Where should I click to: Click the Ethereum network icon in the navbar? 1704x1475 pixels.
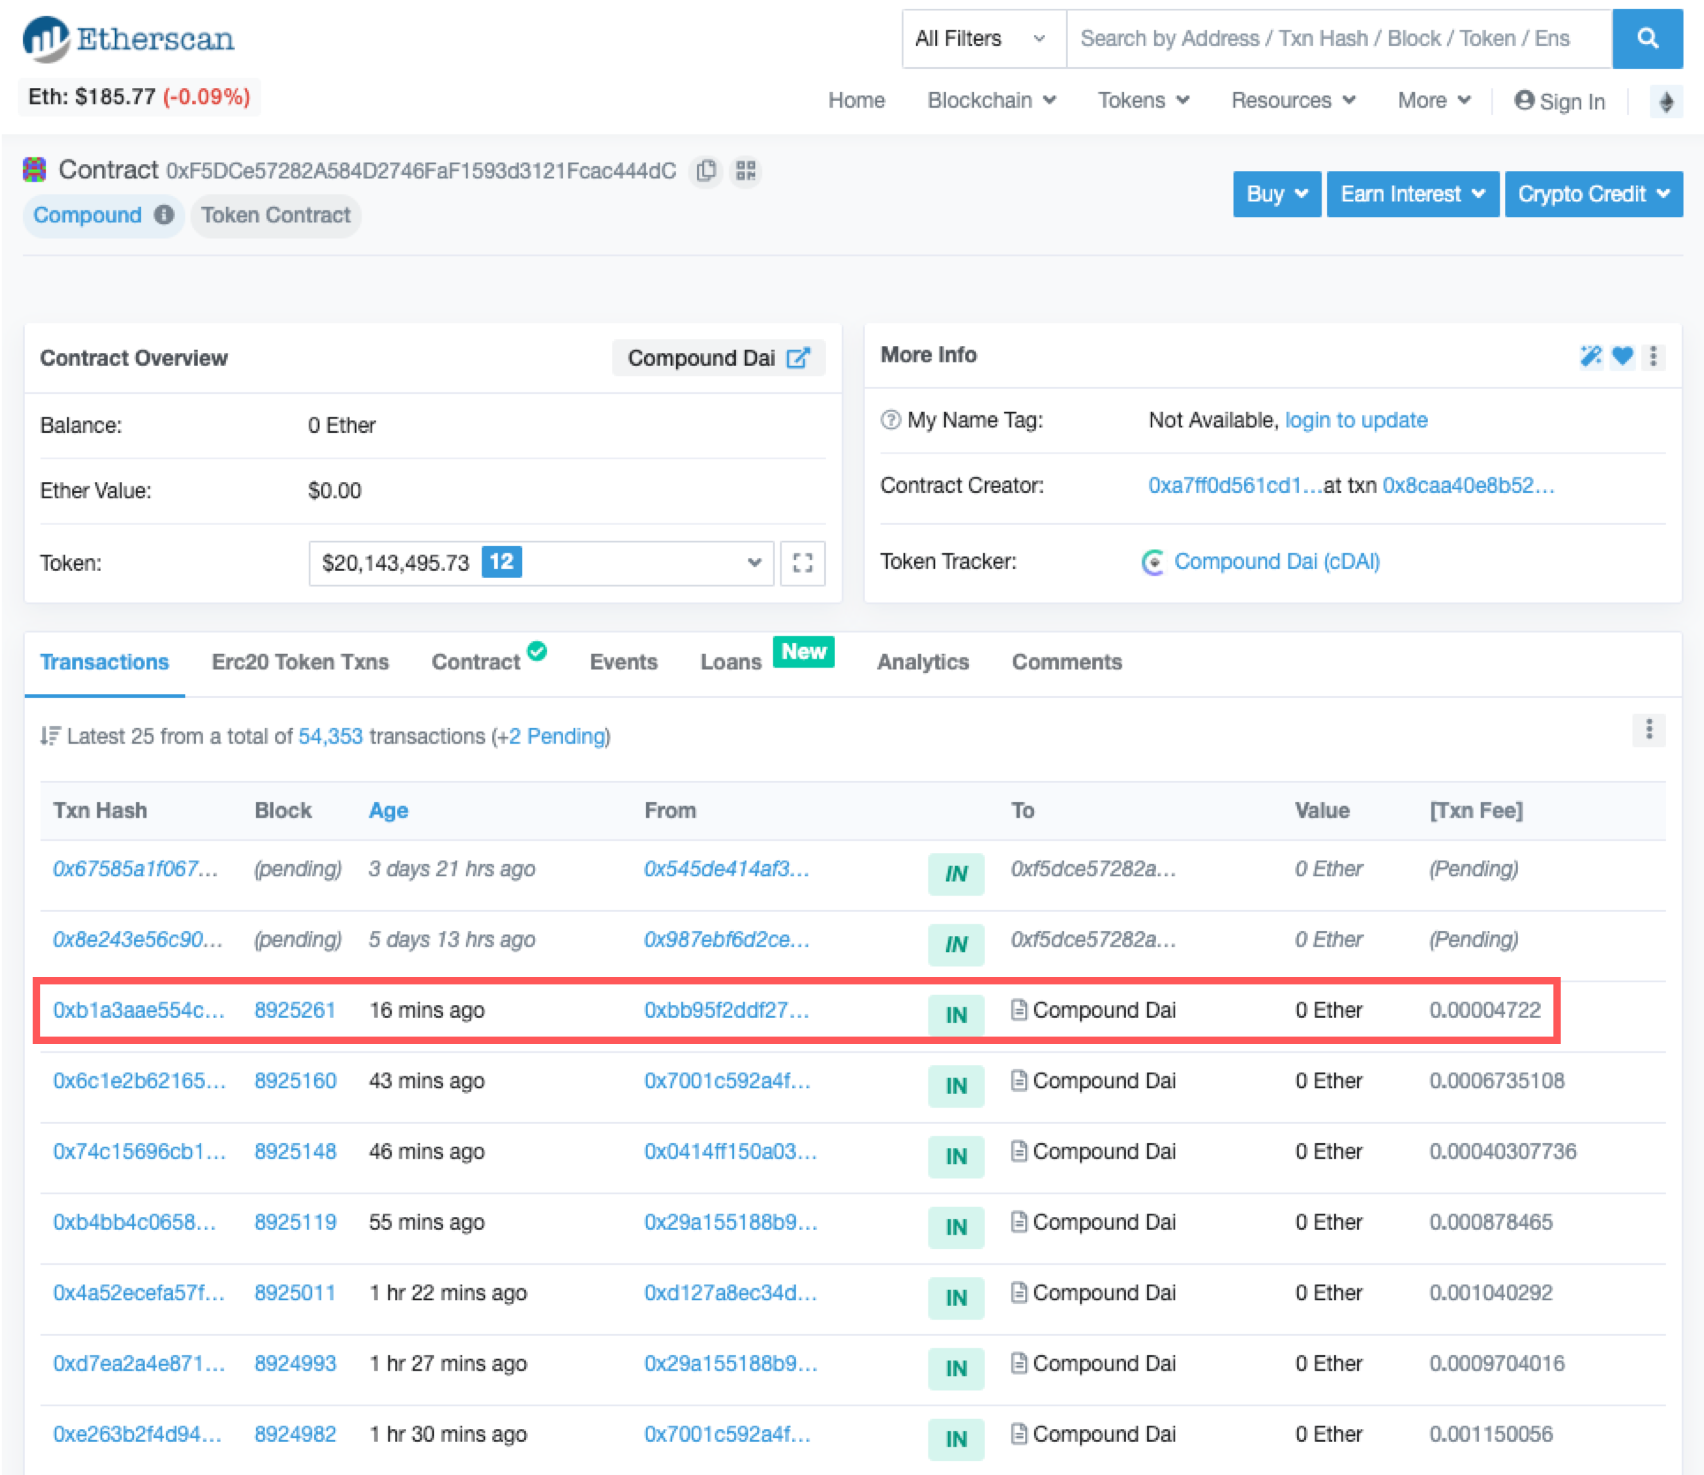coord(1666,101)
